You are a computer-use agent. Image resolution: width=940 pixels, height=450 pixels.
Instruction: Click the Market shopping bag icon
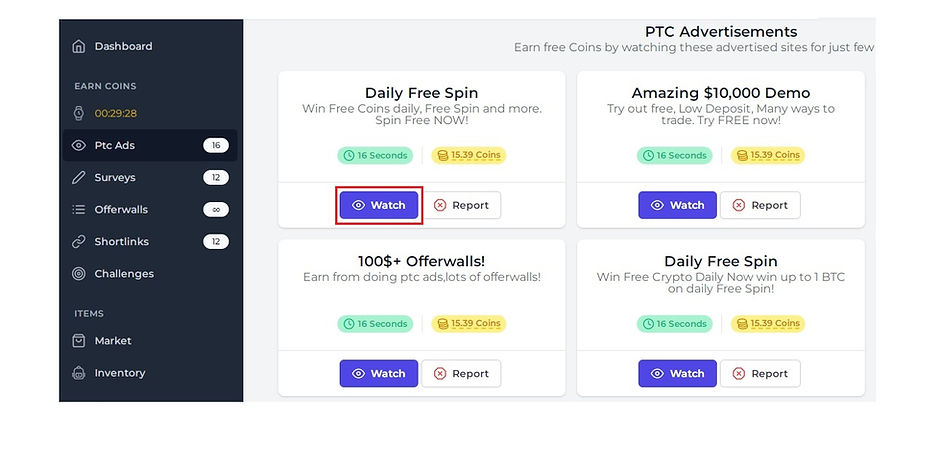[x=79, y=341]
